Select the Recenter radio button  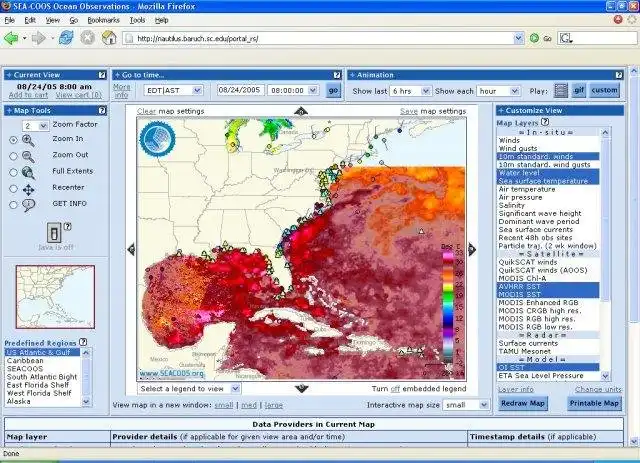(x=13, y=189)
